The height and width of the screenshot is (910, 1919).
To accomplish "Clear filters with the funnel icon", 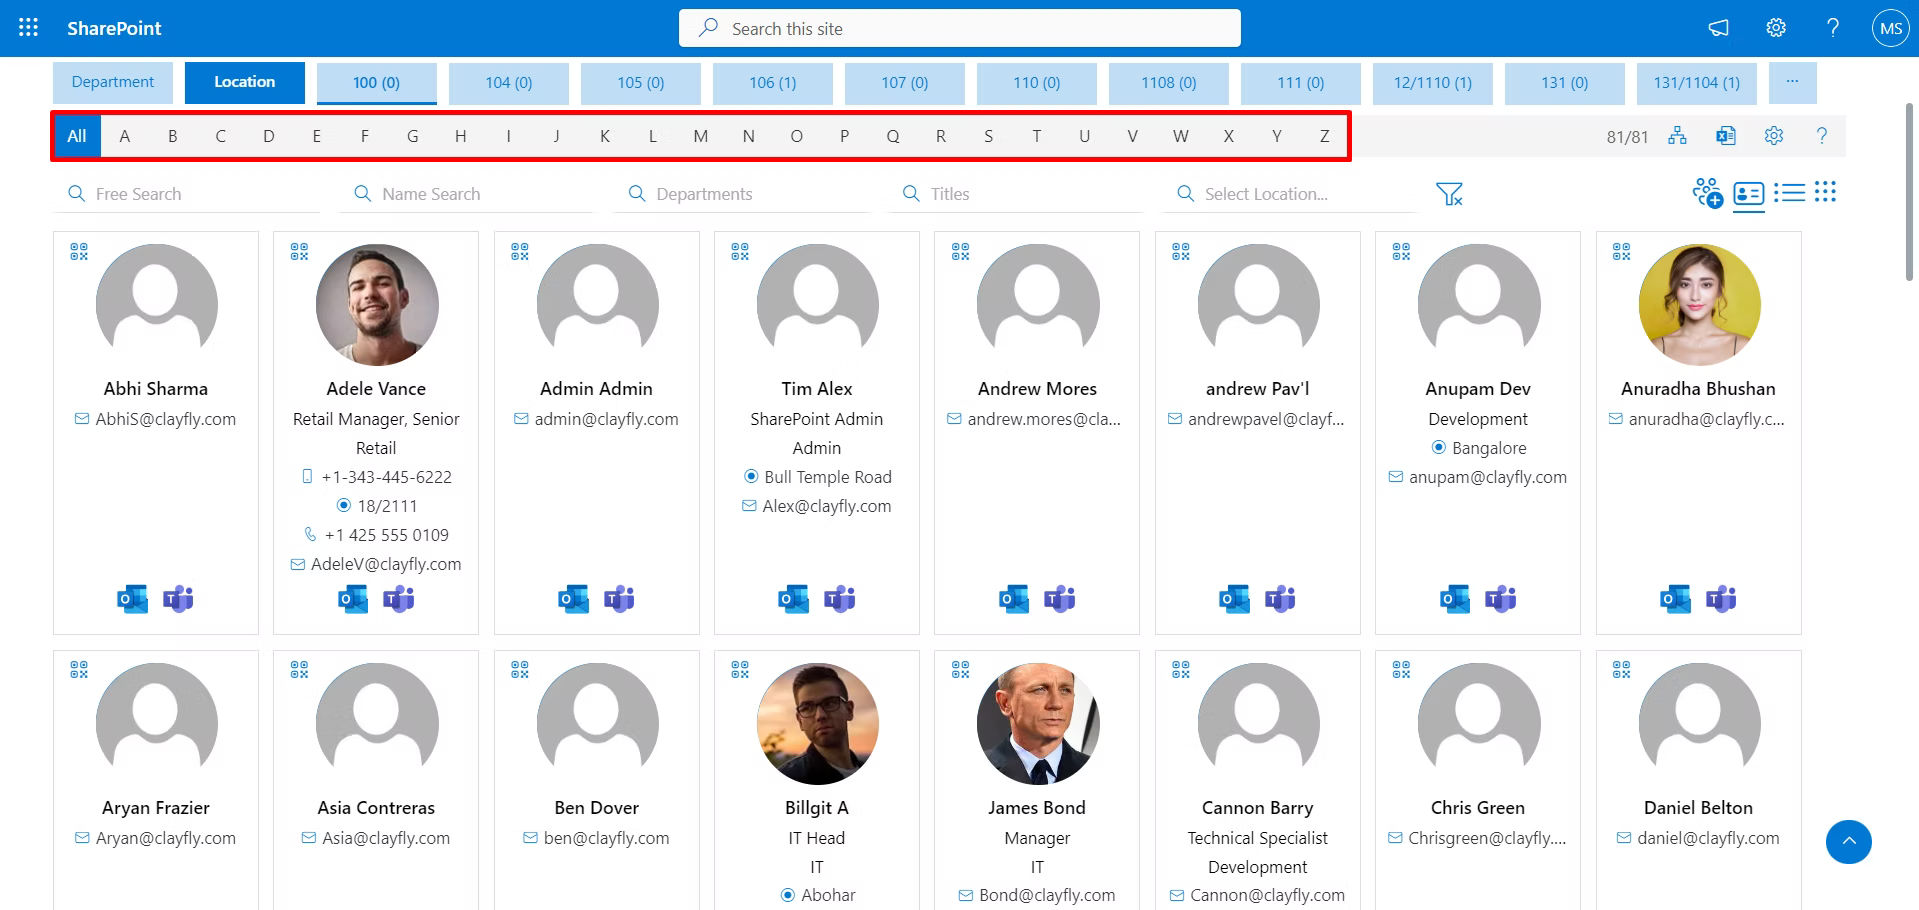I will (x=1449, y=194).
